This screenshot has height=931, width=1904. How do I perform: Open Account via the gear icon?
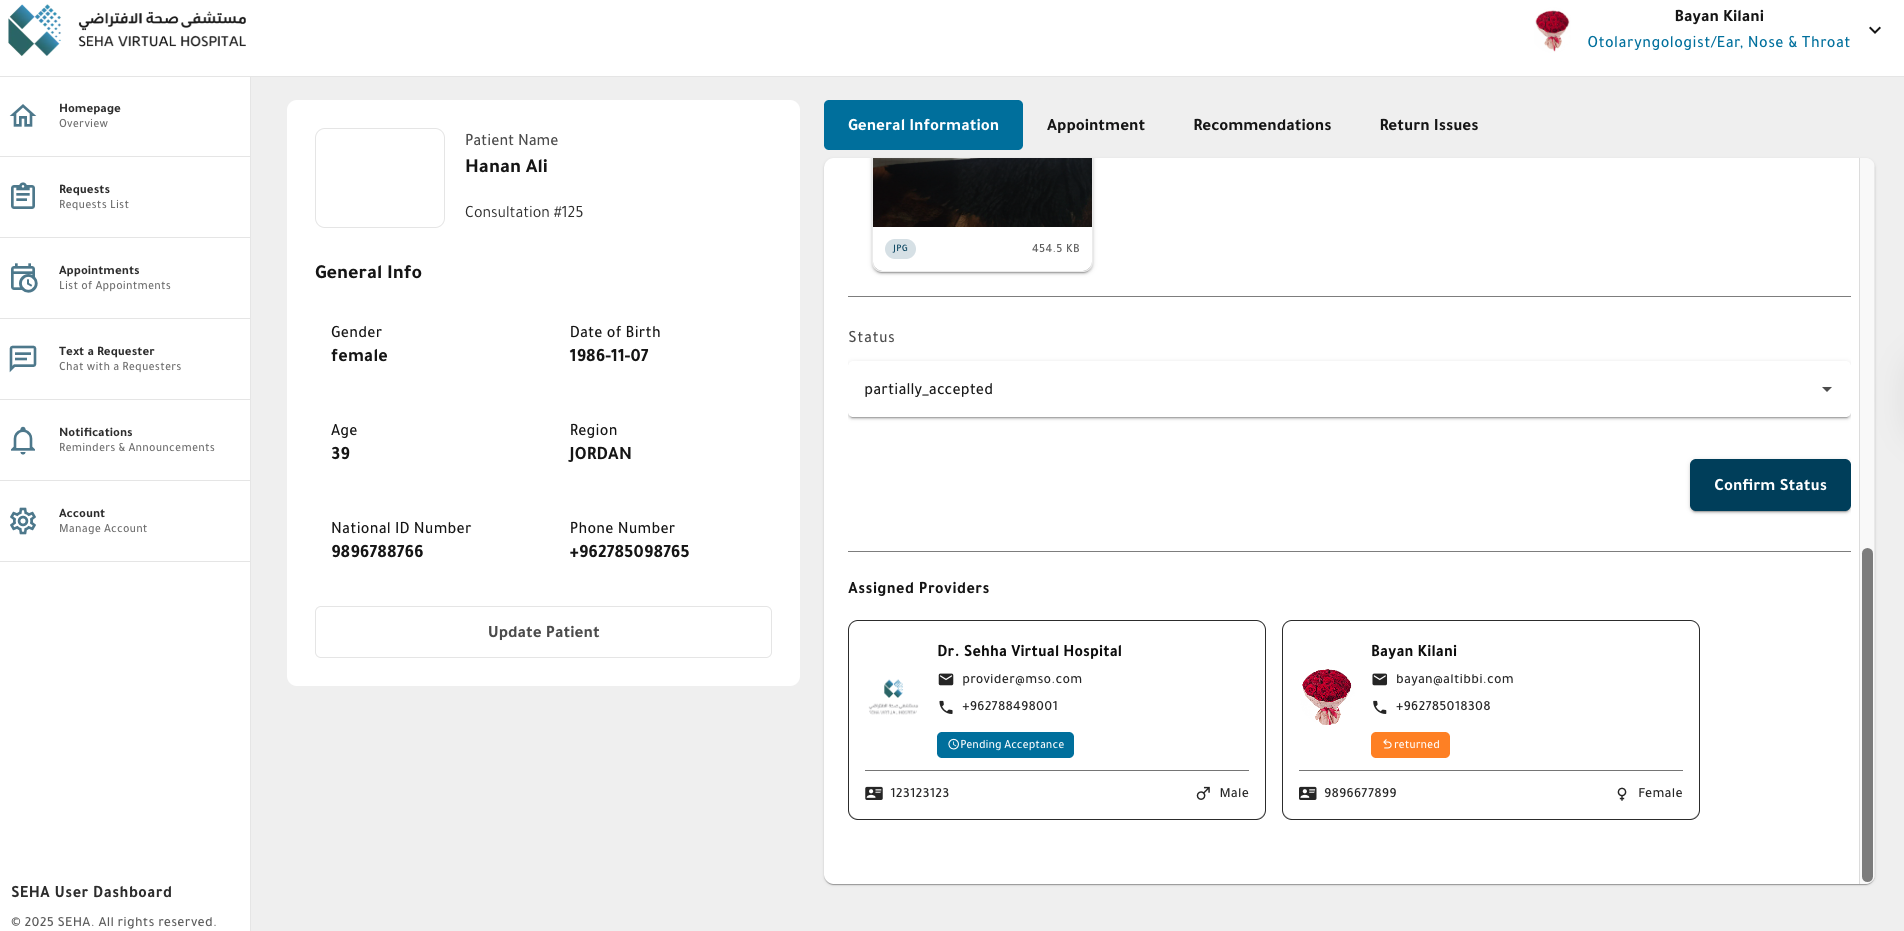point(23,521)
